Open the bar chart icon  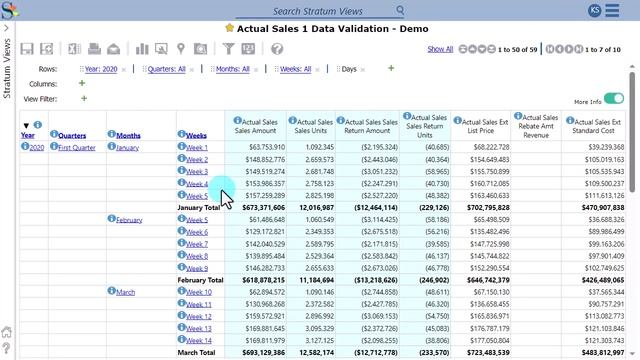tap(142, 49)
